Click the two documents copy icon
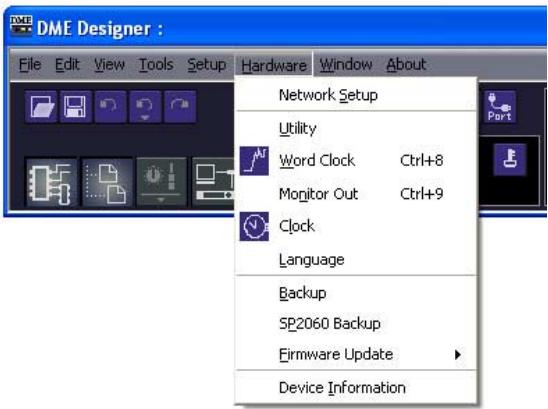 pyautogui.click(x=107, y=182)
